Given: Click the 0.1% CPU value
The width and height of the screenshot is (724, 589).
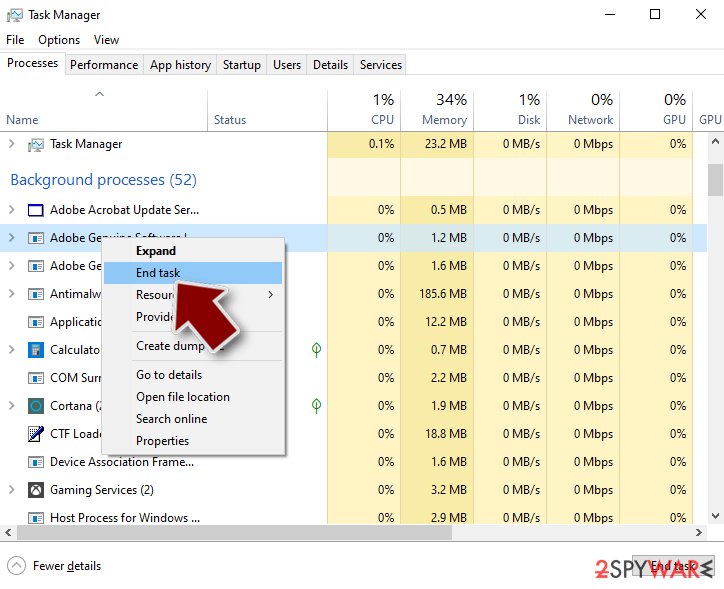Looking at the screenshot, I should pos(381,144).
